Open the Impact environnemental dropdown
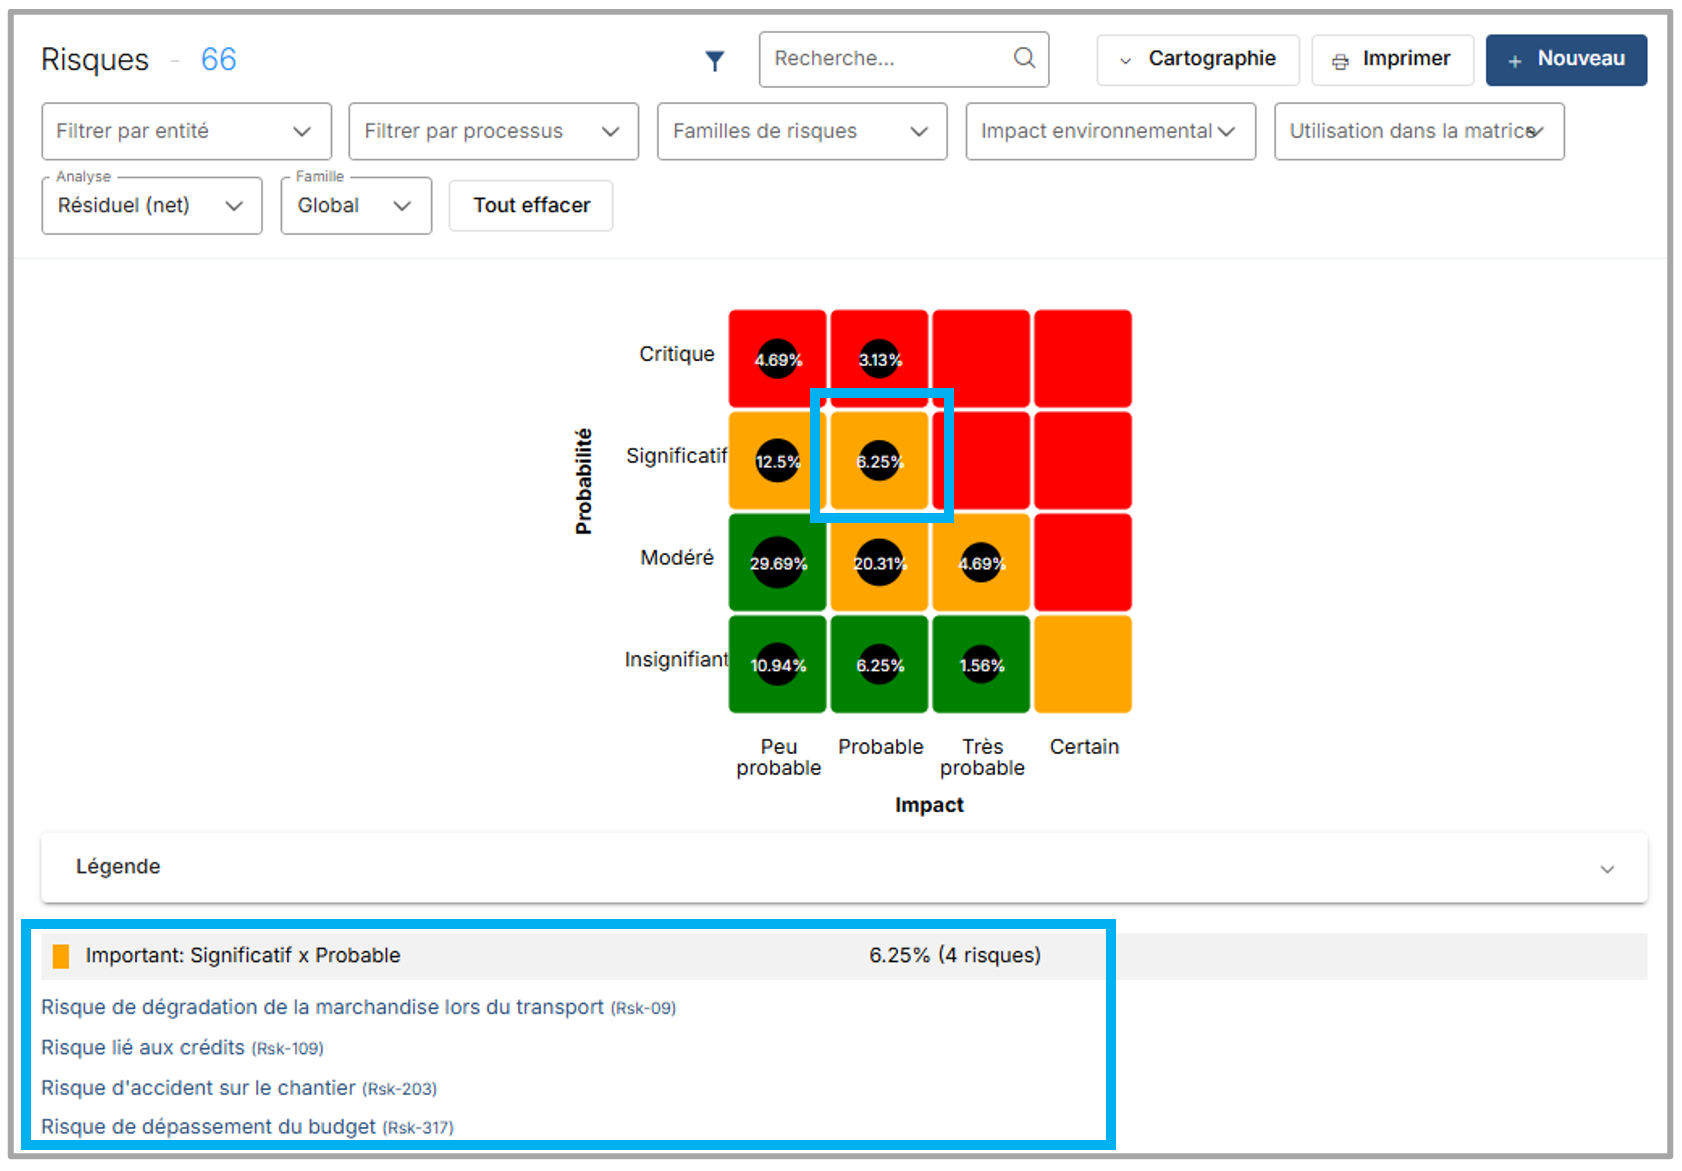 1110,131
